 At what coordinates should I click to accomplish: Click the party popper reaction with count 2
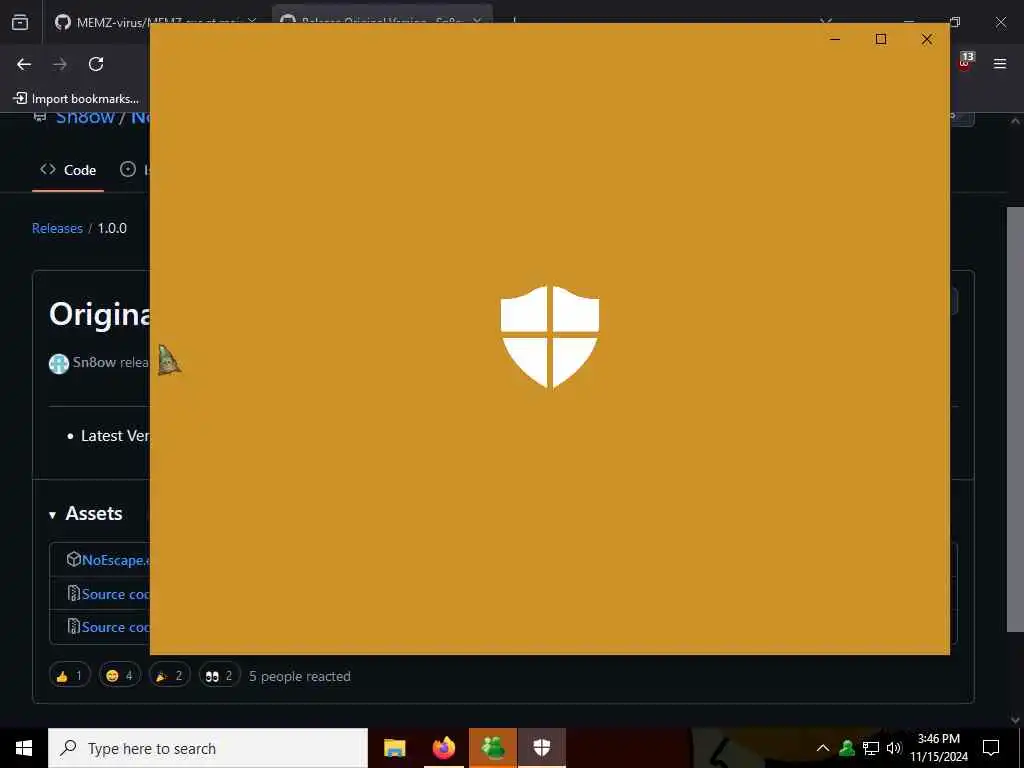click(169, 676)
